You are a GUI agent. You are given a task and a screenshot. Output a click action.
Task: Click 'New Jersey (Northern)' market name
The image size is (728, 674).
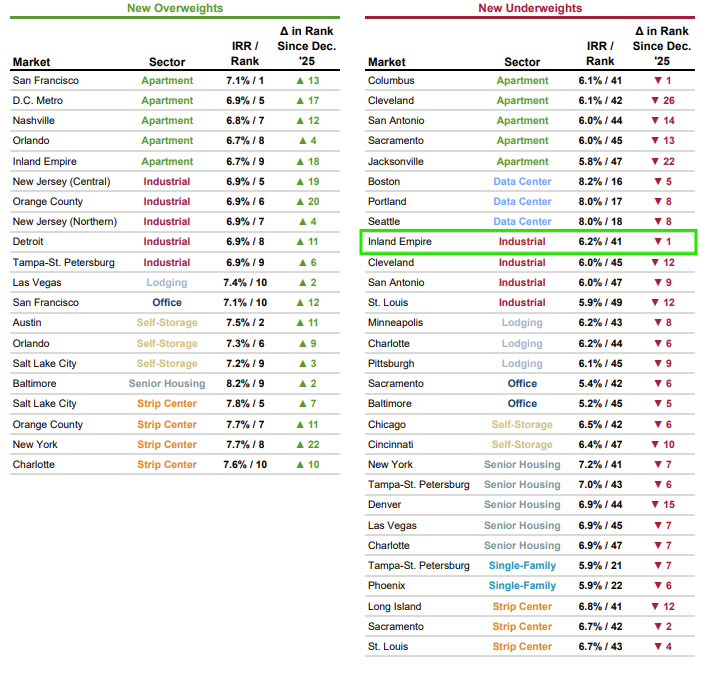(x=65, y=221)
